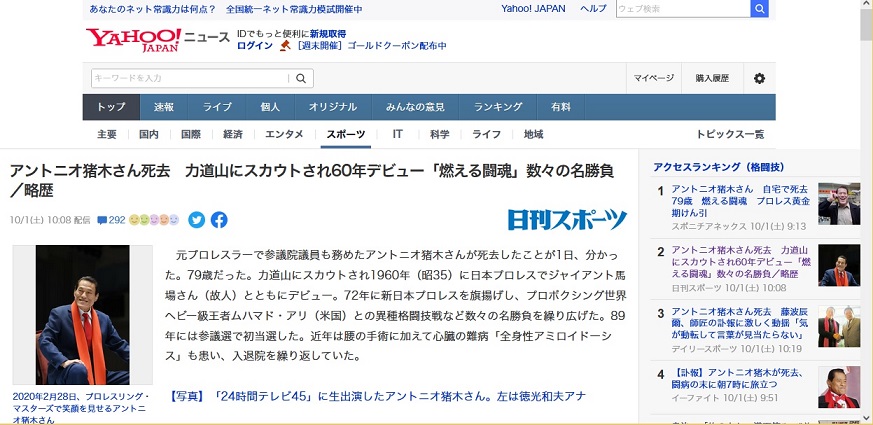Click the Yahoo! JAPAN News logo
Screen dimensions: 873x425
pos(158,40)
